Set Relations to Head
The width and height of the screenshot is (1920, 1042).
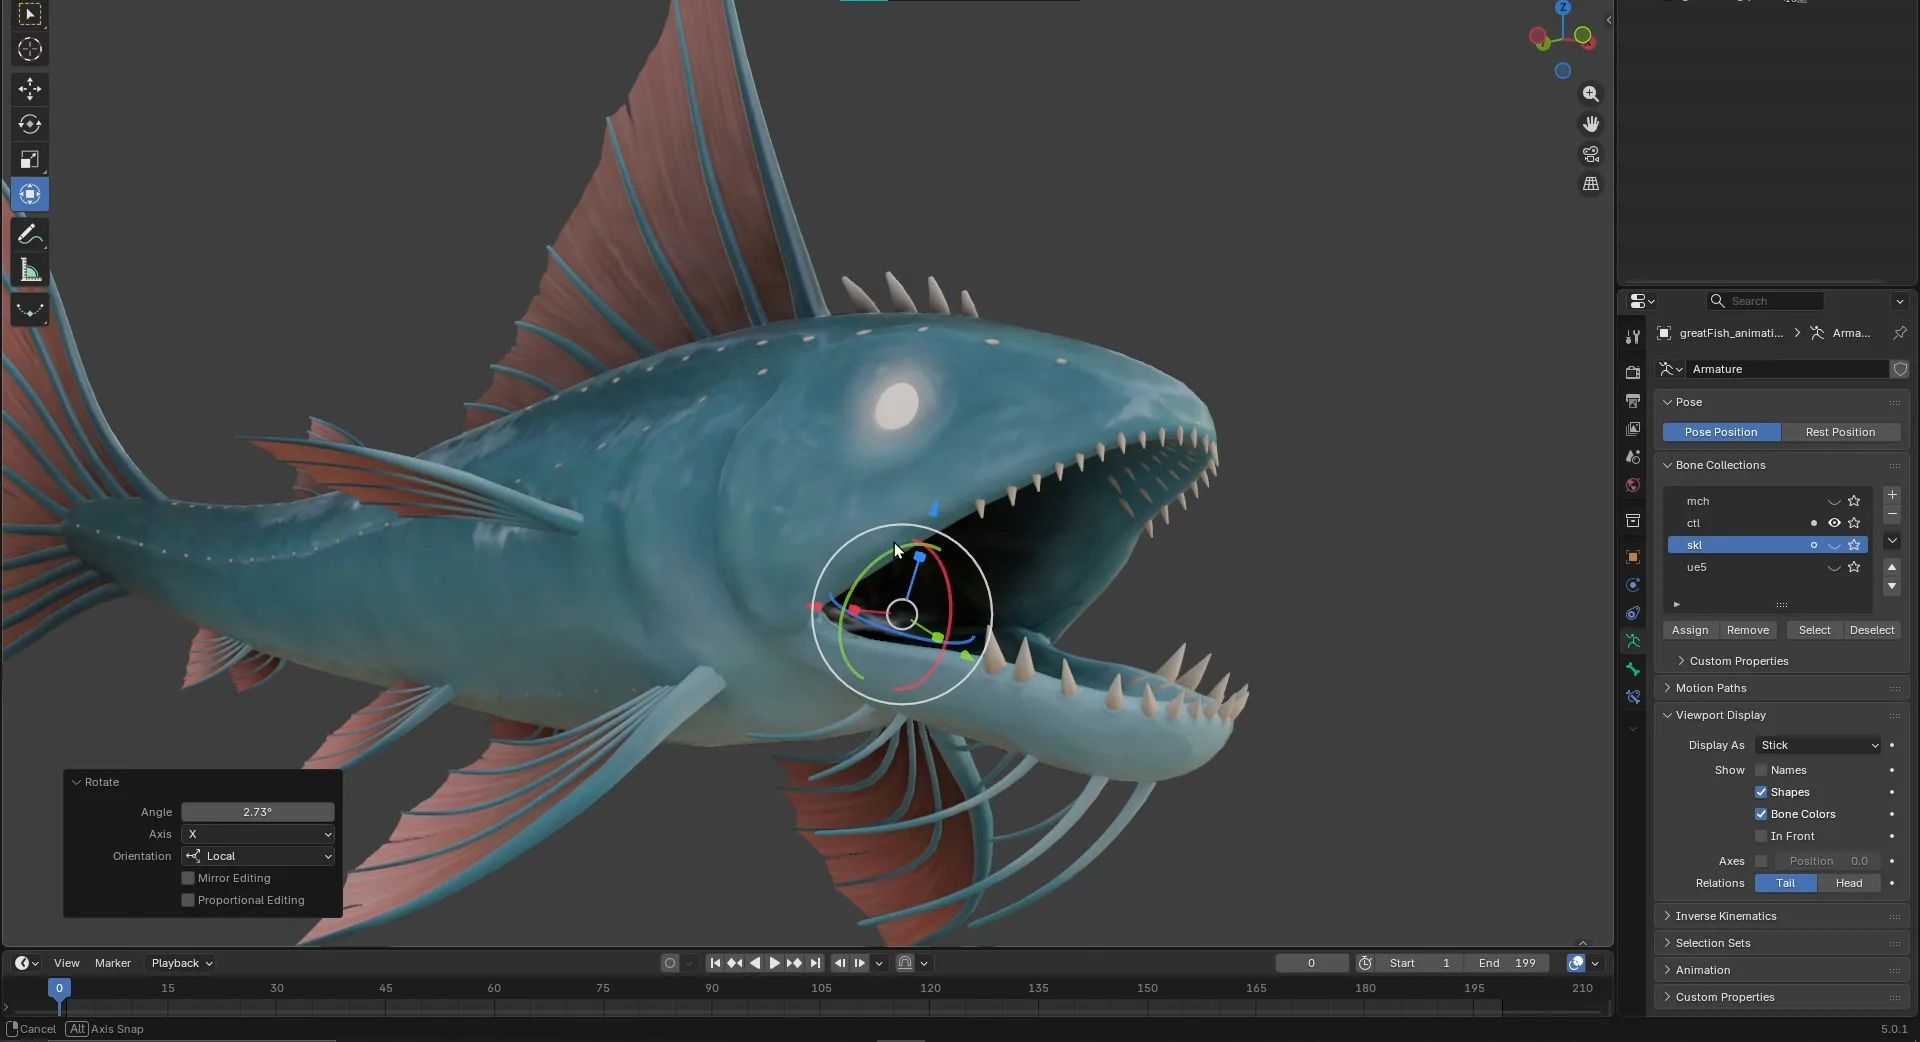(x=1849, y=883)
